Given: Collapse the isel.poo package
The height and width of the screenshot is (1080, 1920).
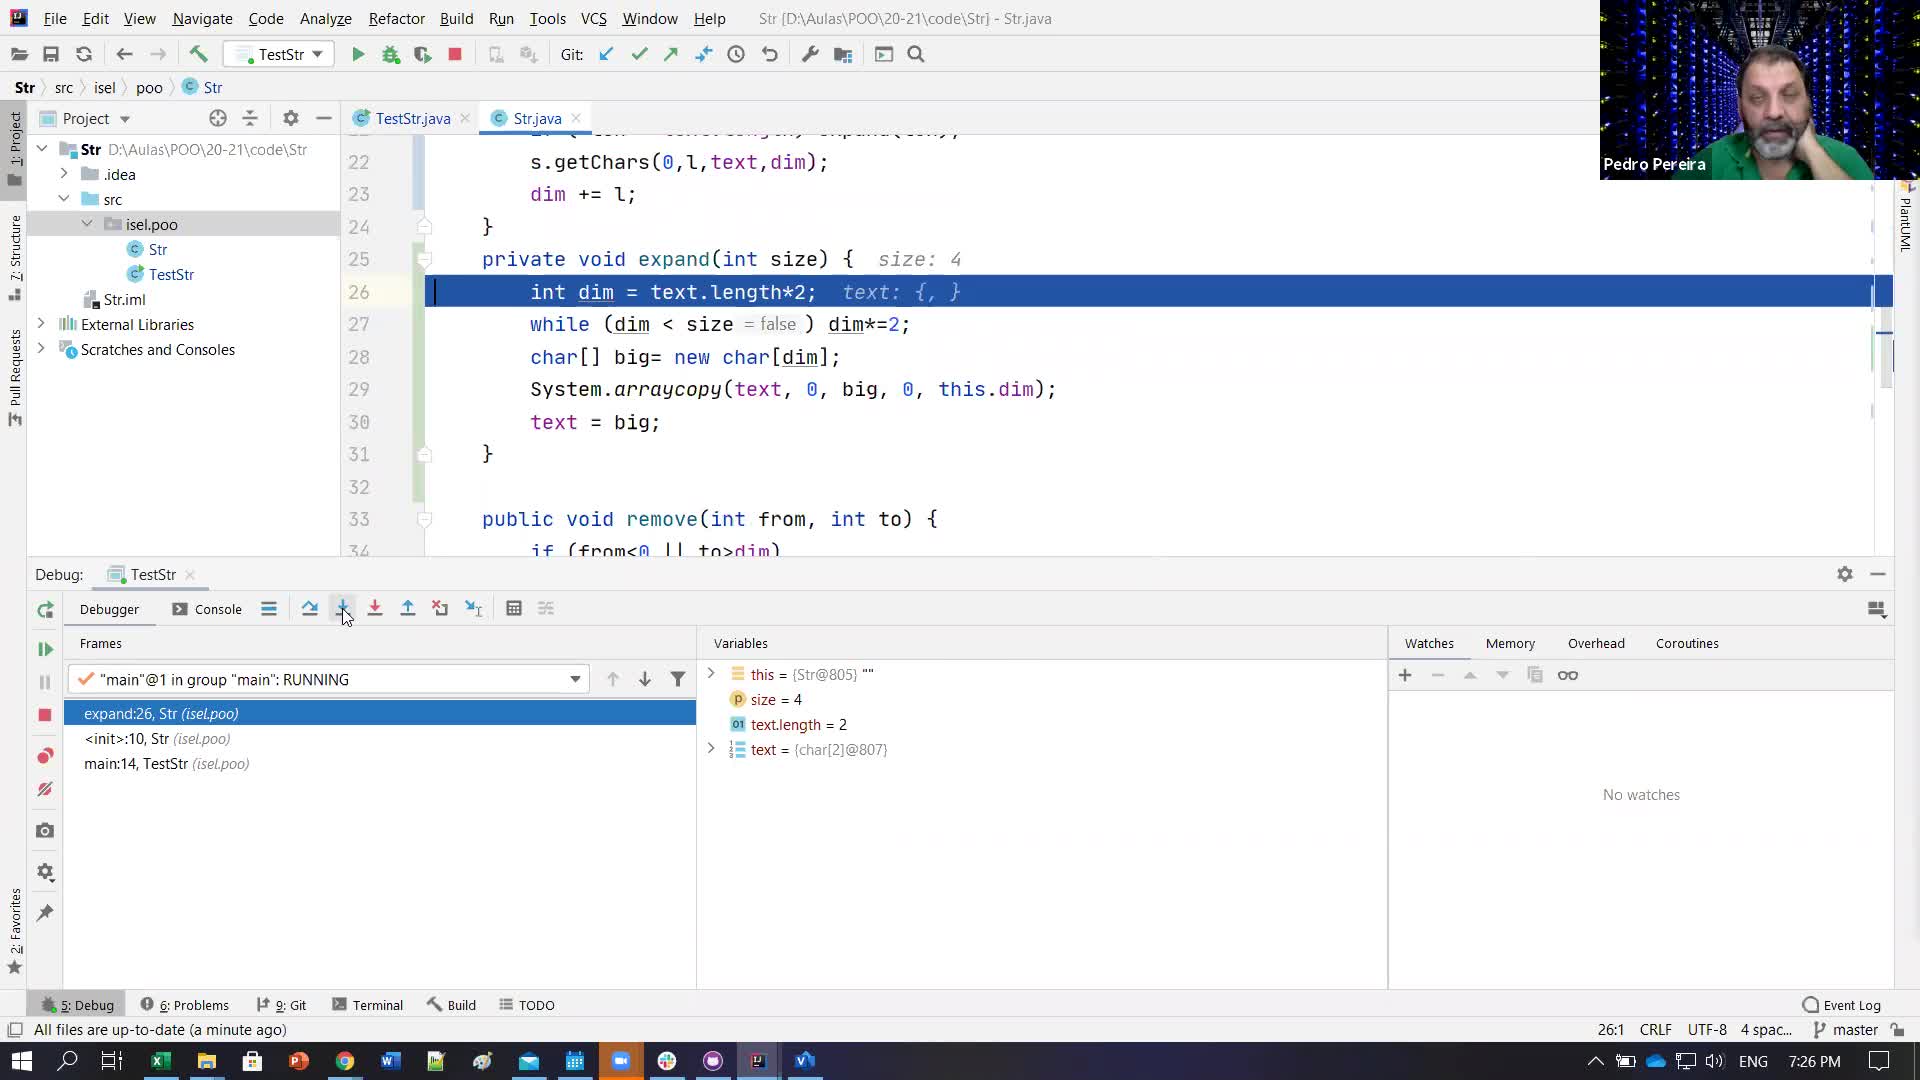Looking at the screenshot, I should pyautogui.click(x=87, y=224).
